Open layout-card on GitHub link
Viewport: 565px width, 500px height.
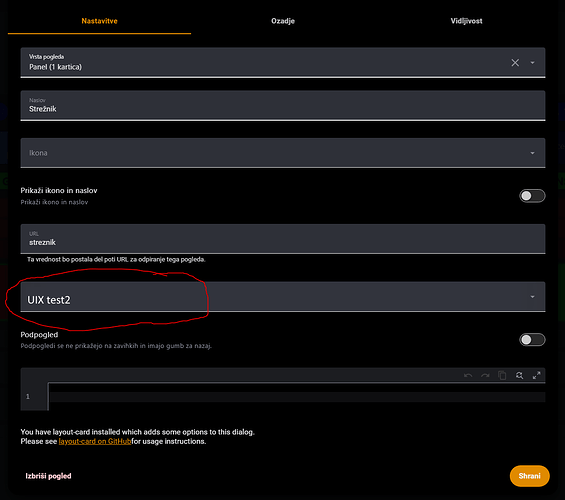[x=95, y=441]
